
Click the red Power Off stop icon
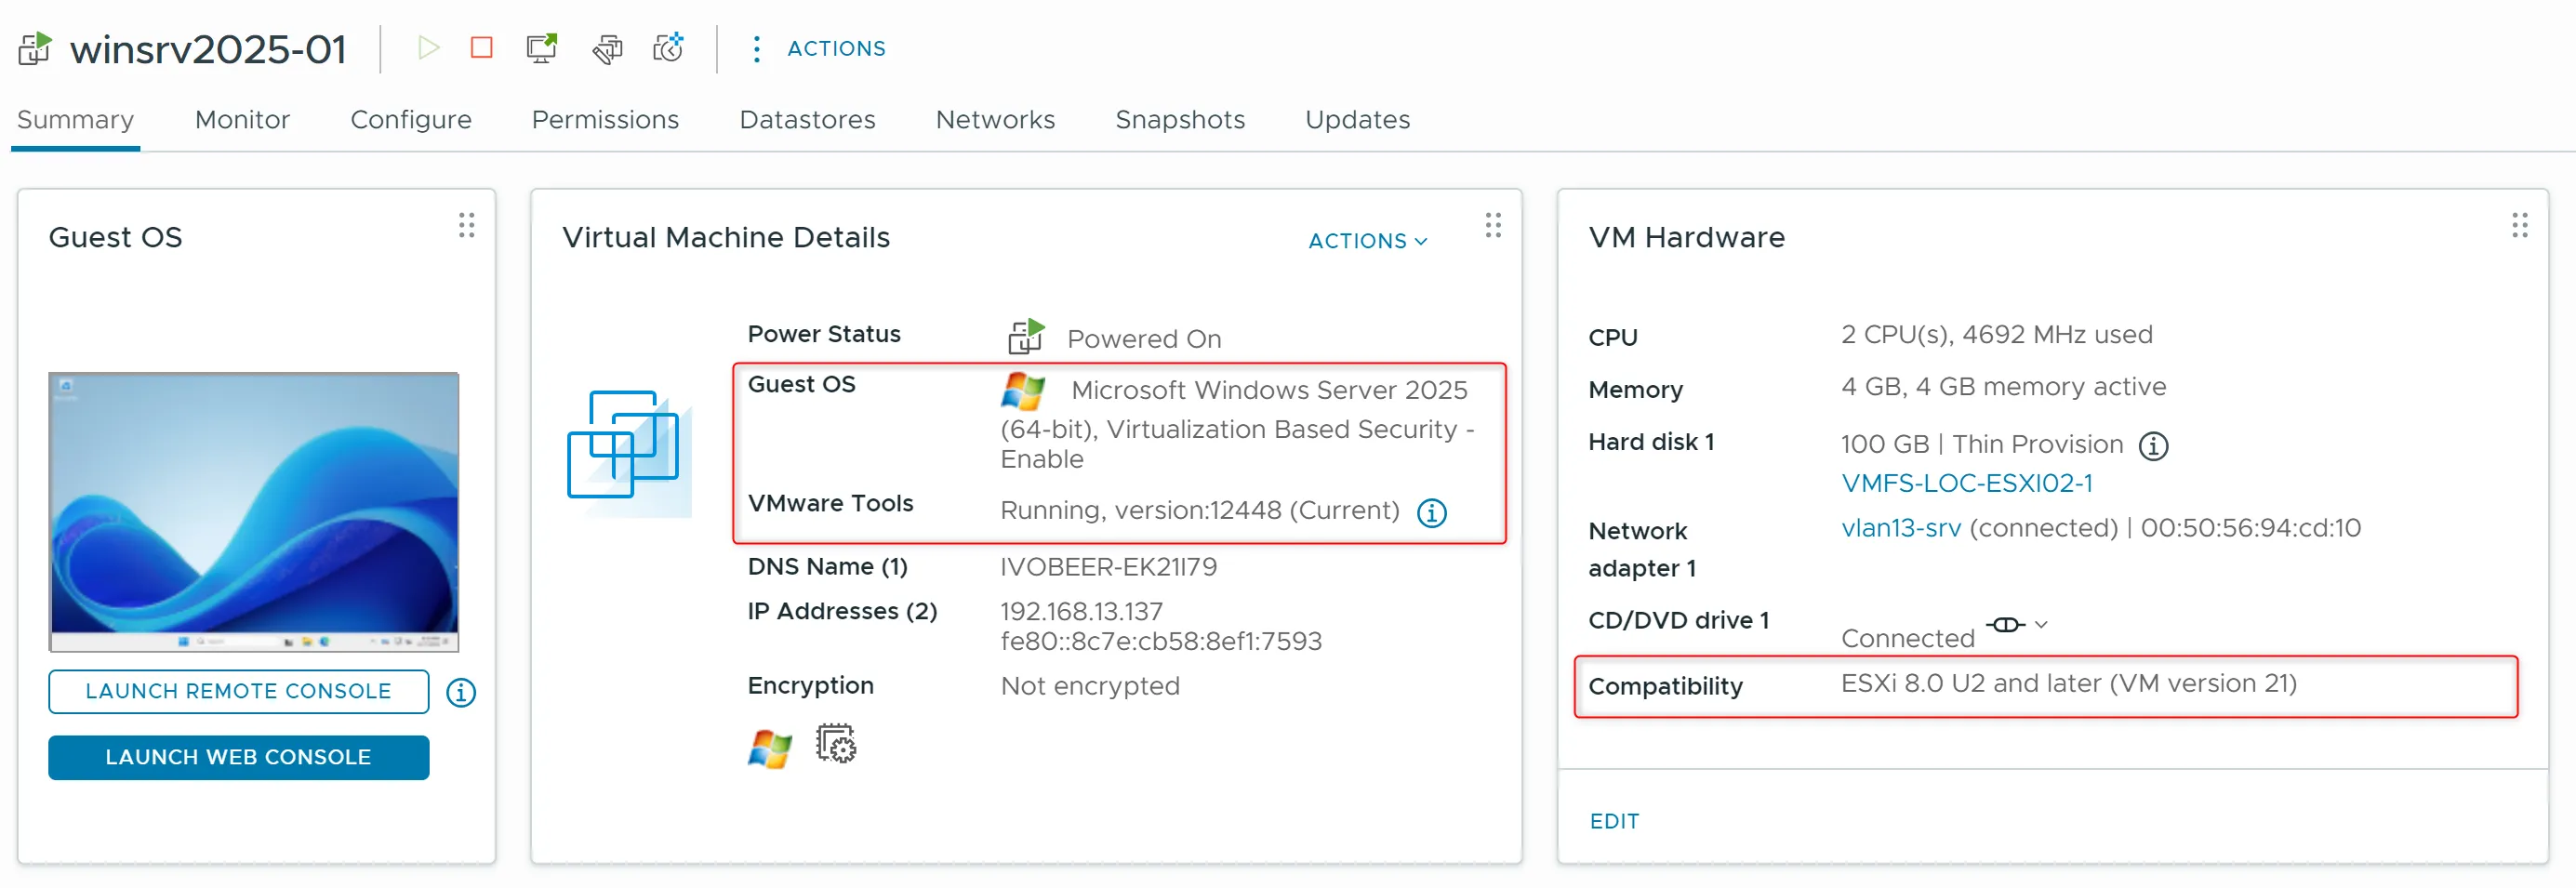pos(482,48)
